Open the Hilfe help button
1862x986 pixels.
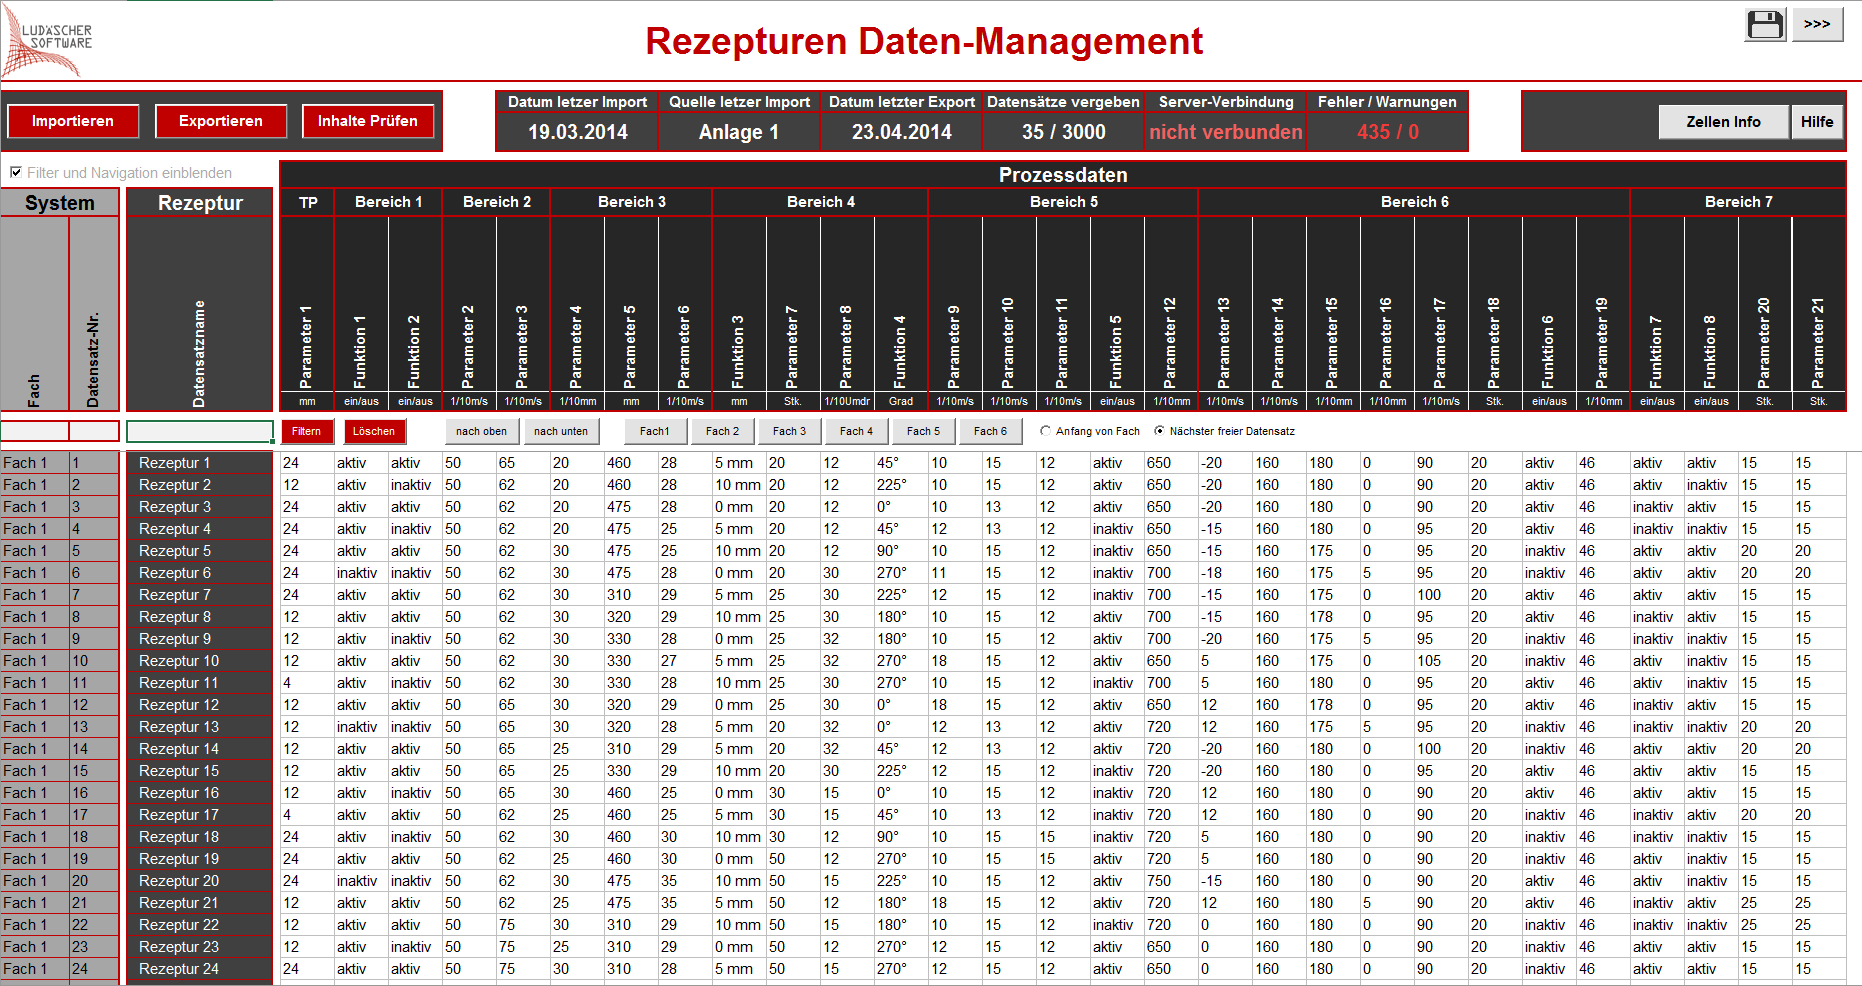tap(1816, 122)
